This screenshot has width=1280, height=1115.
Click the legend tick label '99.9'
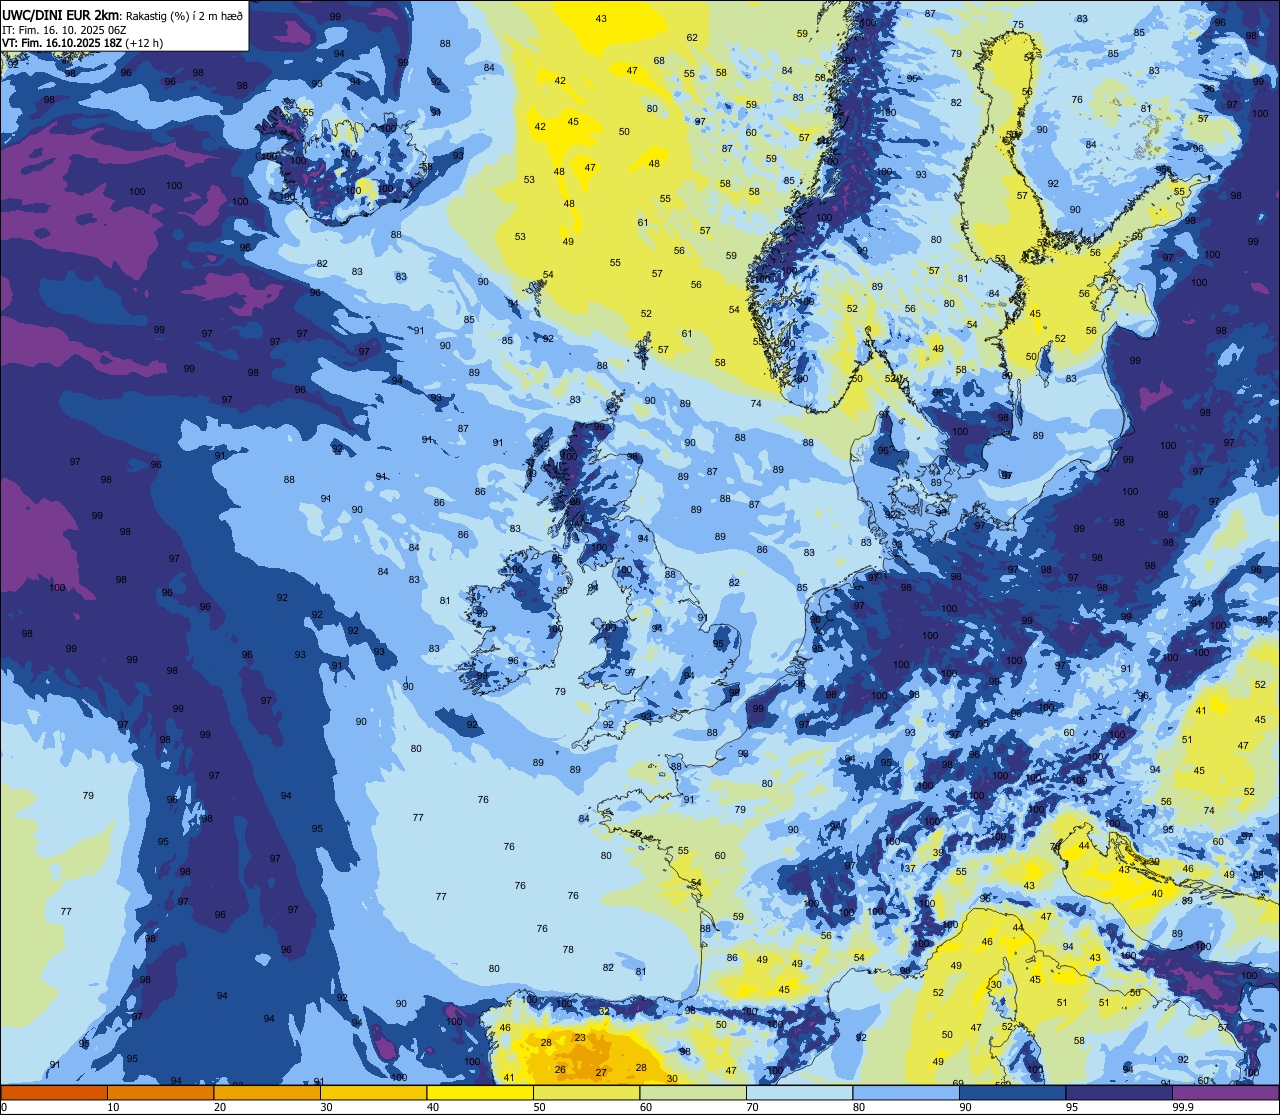1184,1107
